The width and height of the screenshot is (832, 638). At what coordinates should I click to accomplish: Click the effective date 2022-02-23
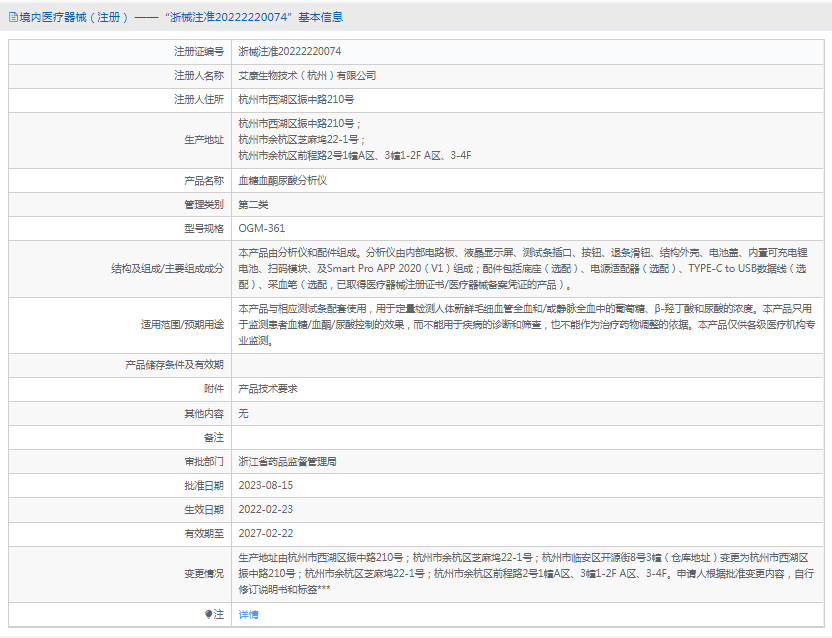click(266, 509)
